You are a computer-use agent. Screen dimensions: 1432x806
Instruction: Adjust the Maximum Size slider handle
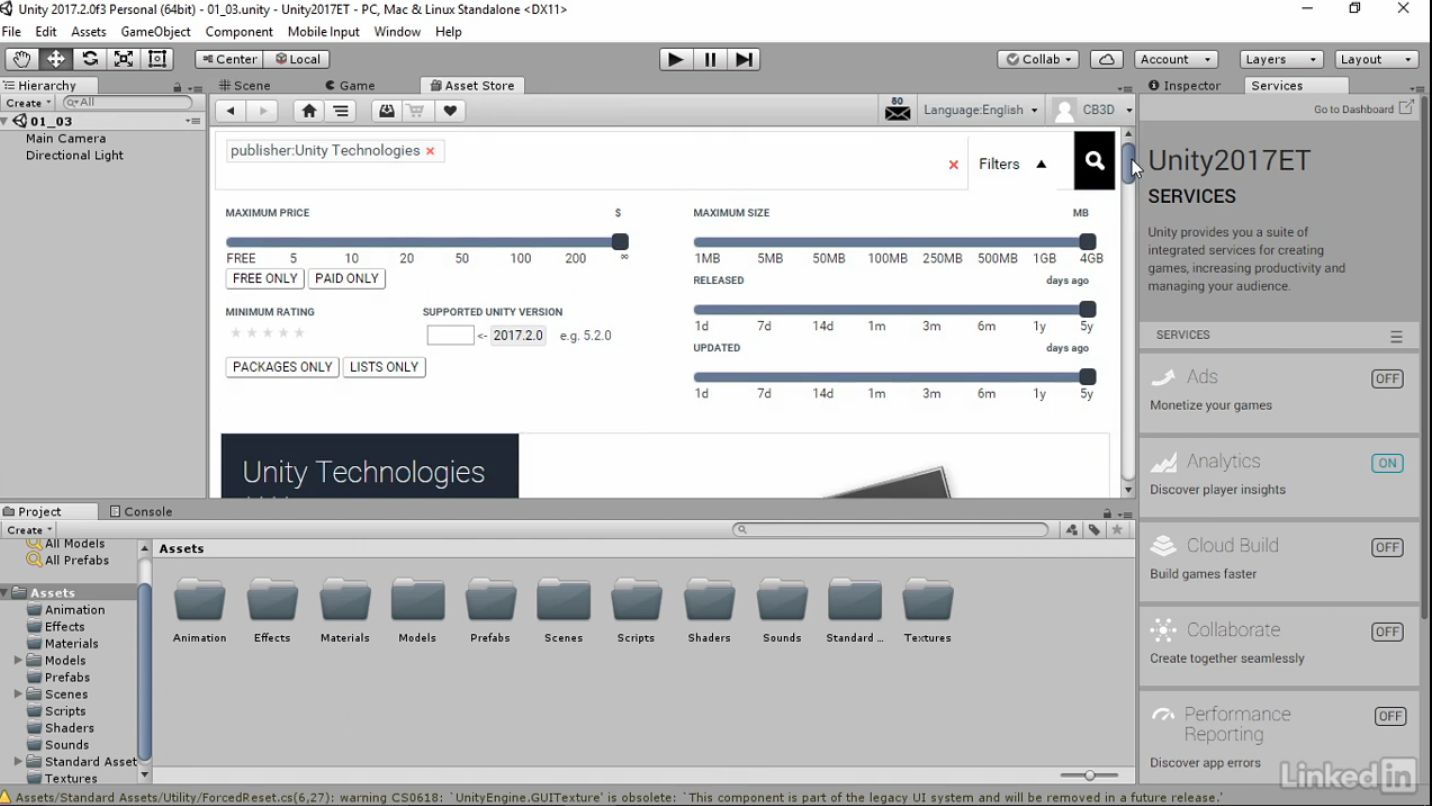tap(1088, 242)
